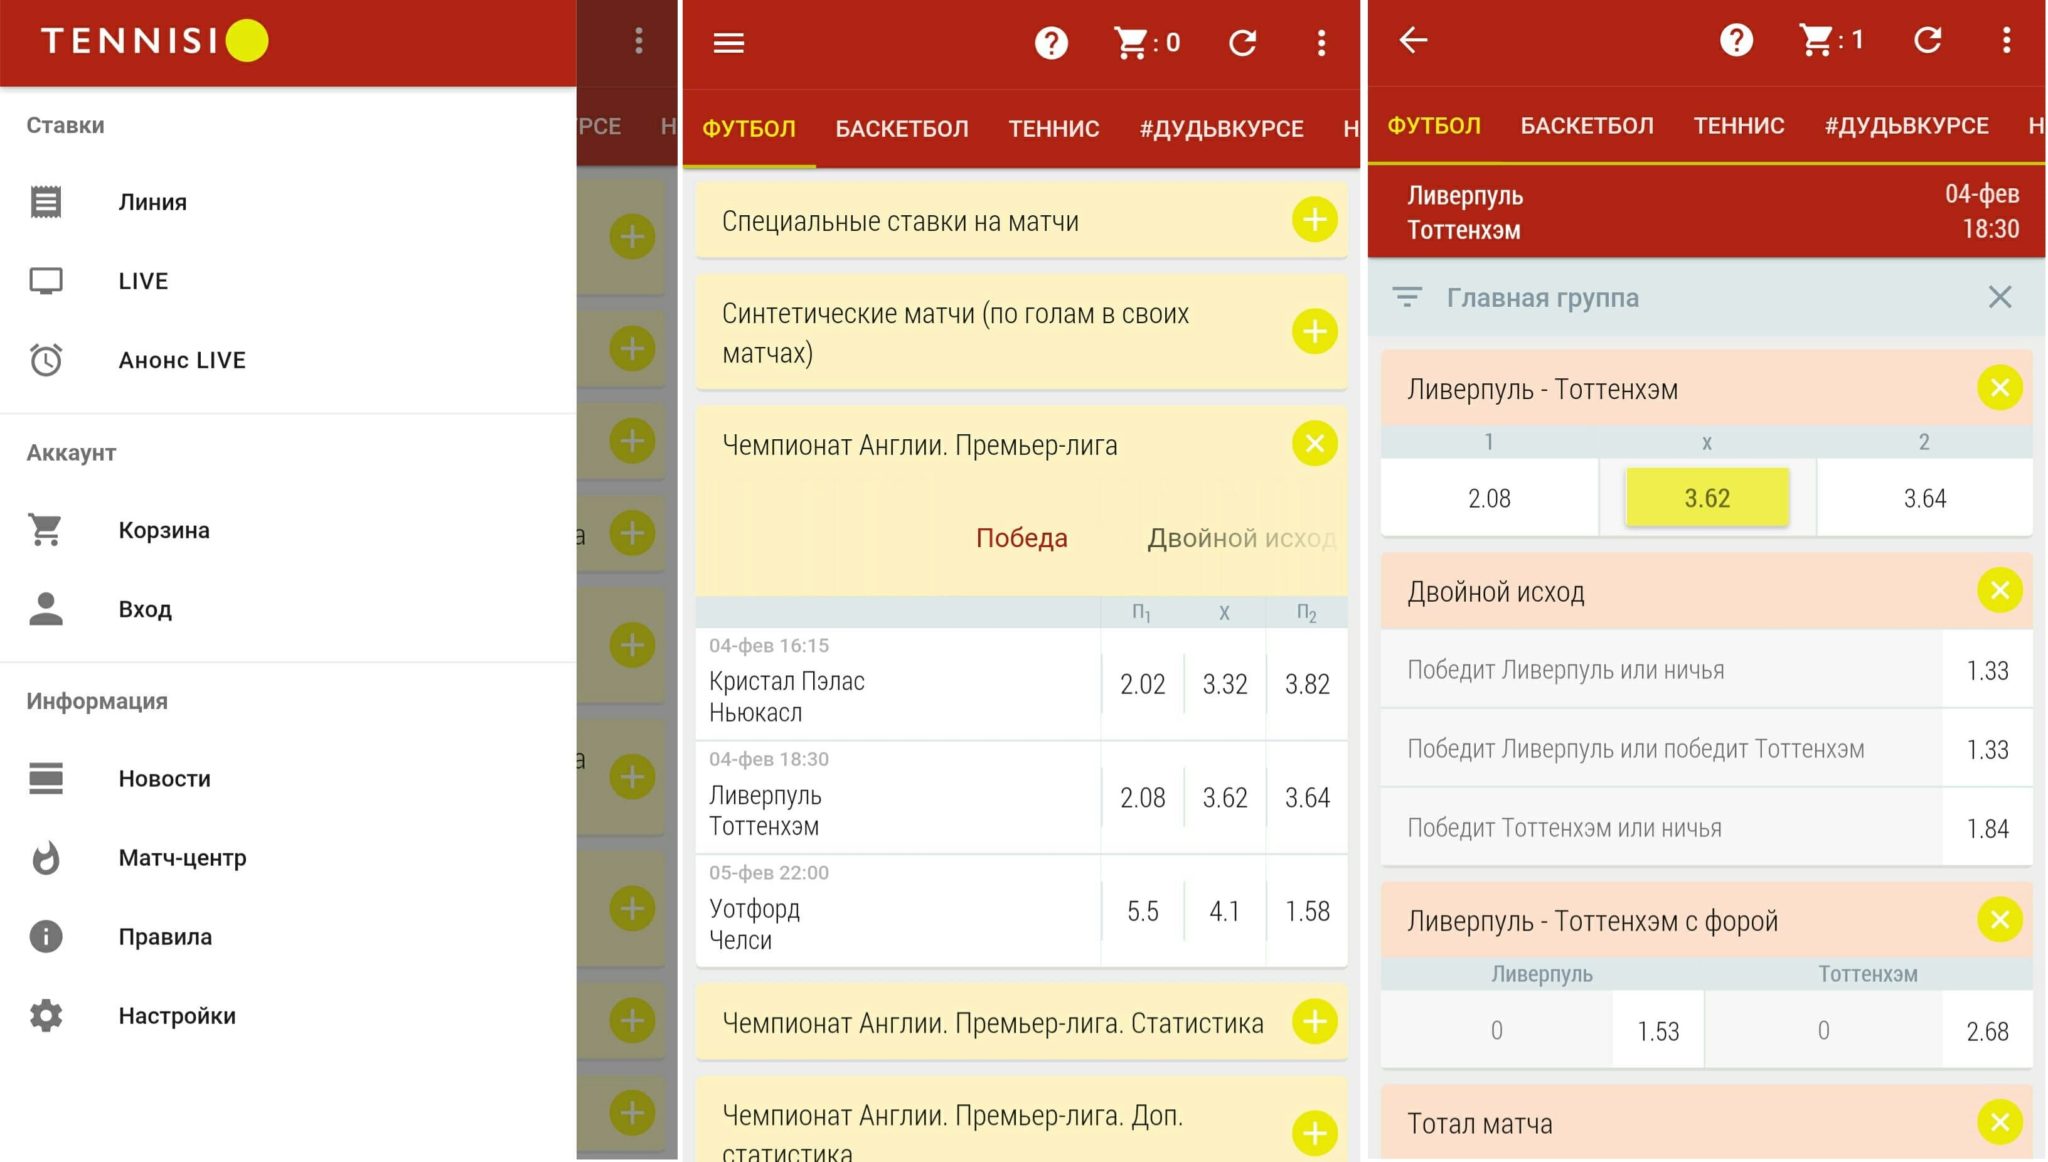Open Корзина in the side menu

288,530
